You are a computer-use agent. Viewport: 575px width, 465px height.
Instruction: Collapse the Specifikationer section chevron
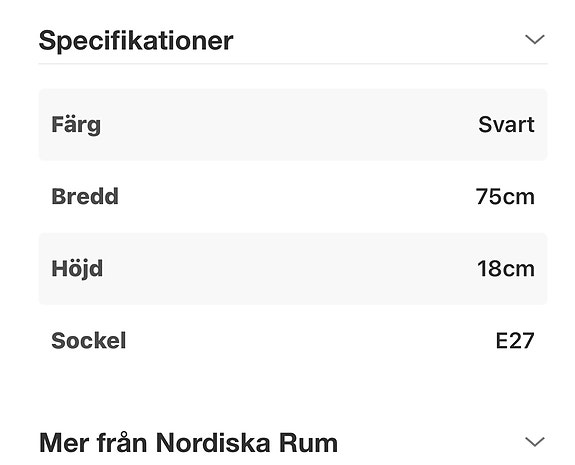click(535, 39)
